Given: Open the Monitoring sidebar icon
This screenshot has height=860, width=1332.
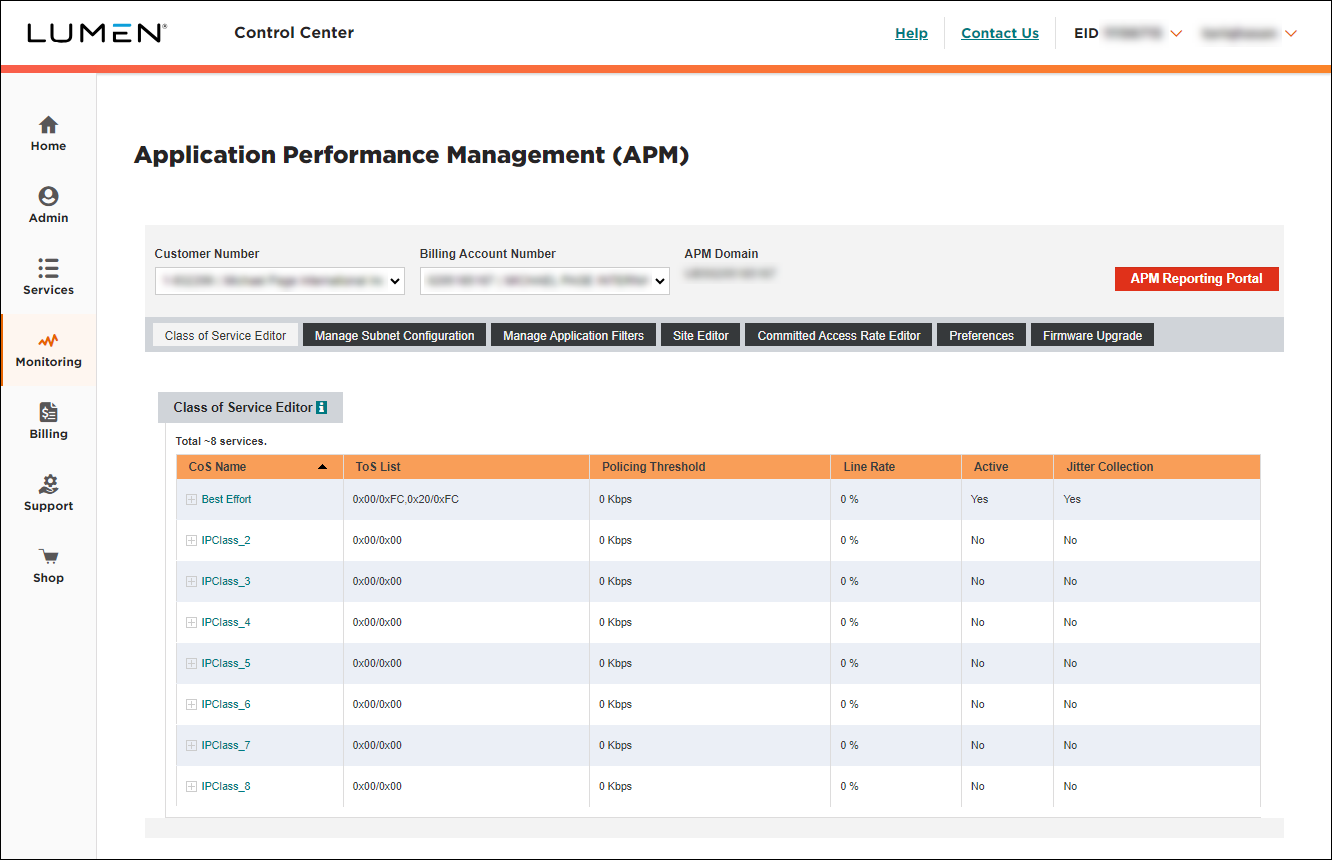Looking at the screenshot, I should tap(48, 341).
